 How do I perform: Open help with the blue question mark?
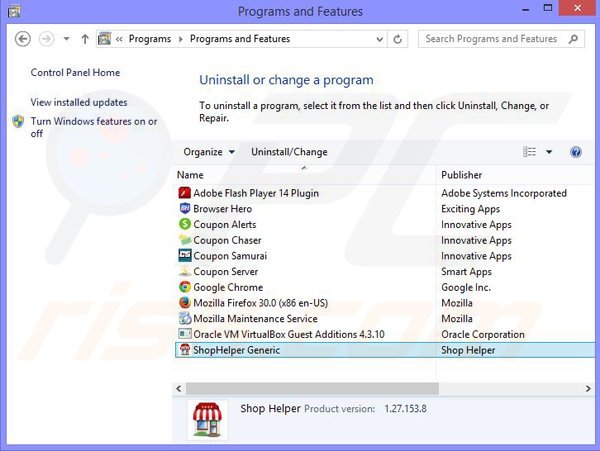[x=575, y=152]
